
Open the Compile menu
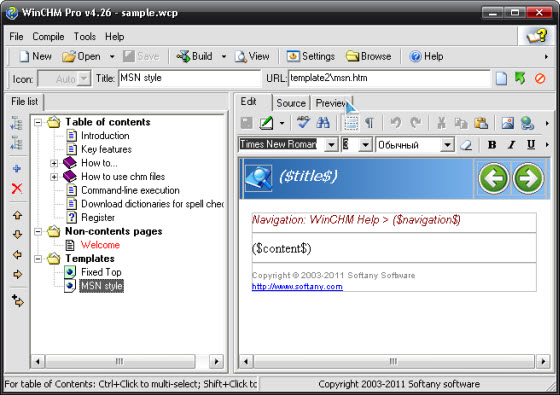tap(48, 37)
